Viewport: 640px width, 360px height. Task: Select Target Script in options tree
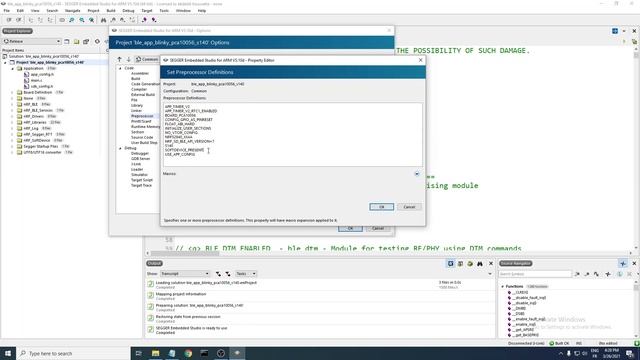click(142, 180)
